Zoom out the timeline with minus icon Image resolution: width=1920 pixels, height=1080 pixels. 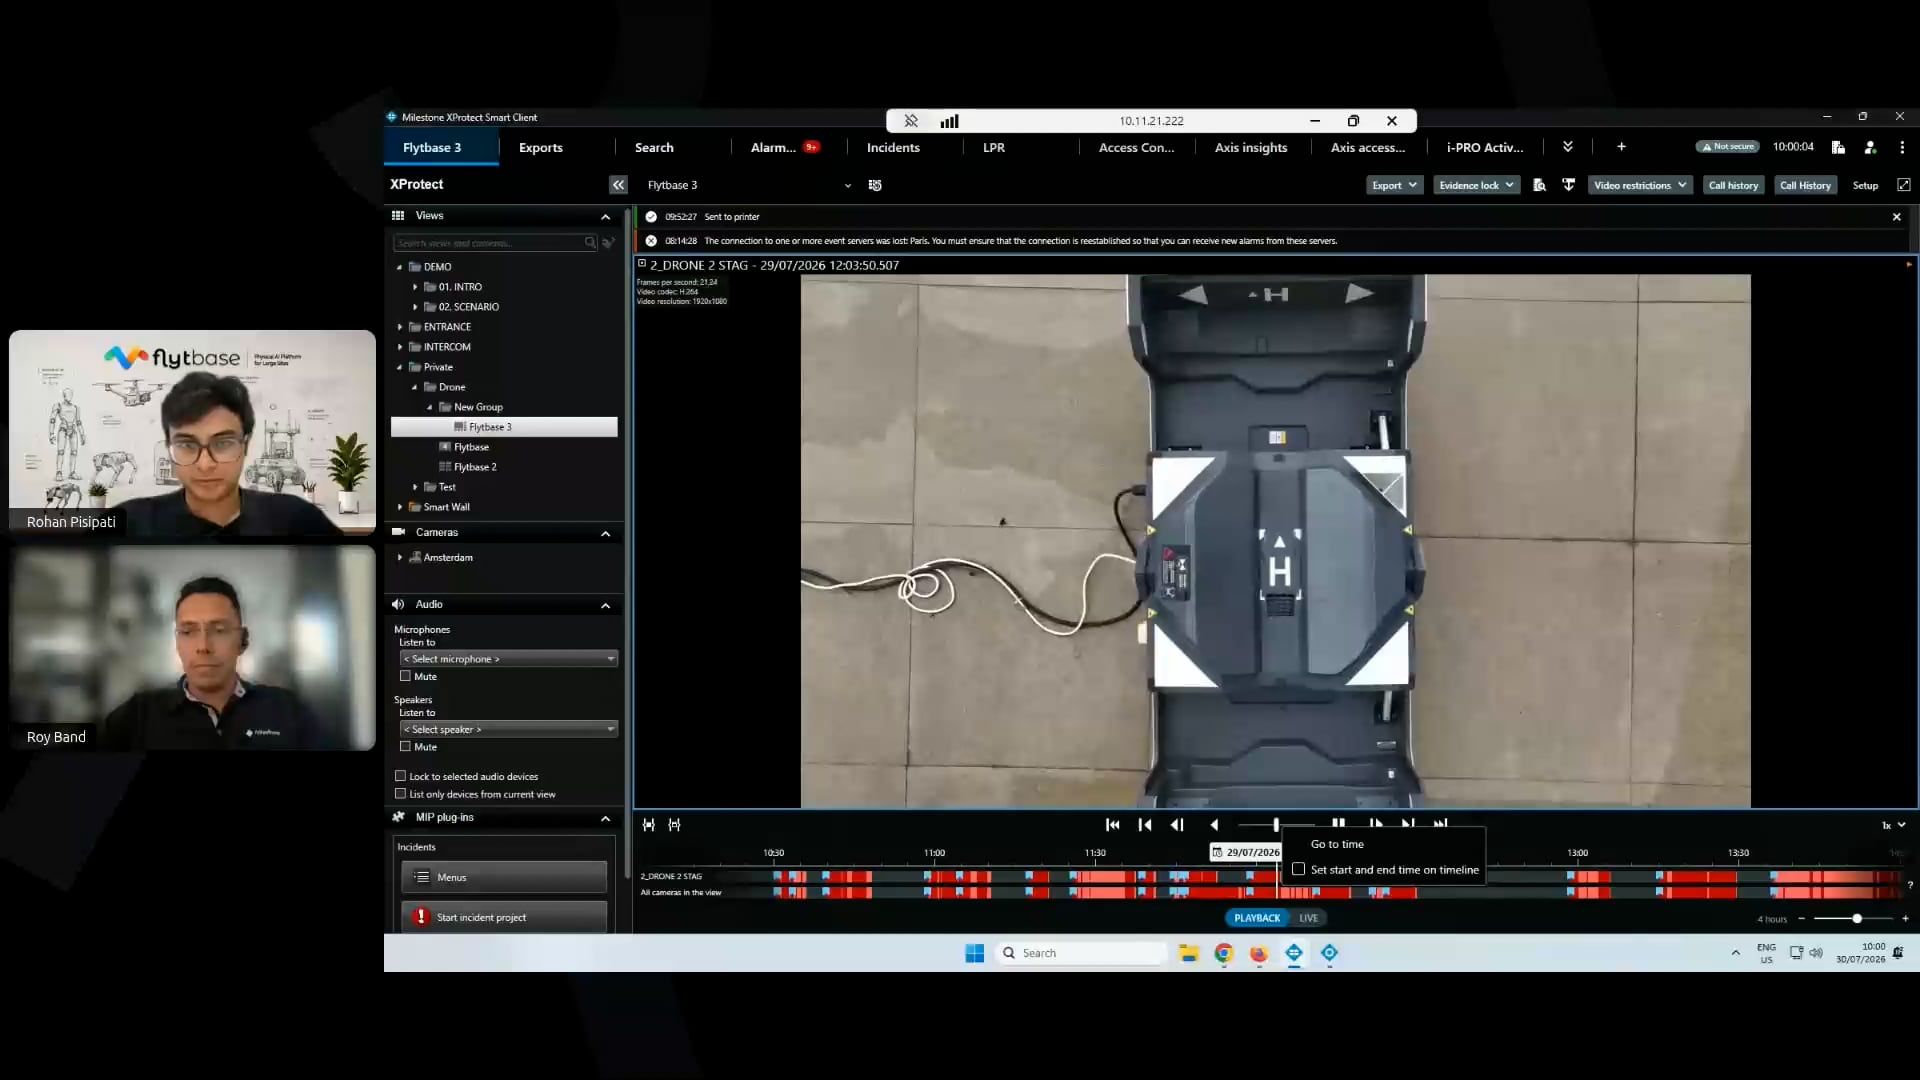point(1801,918)
